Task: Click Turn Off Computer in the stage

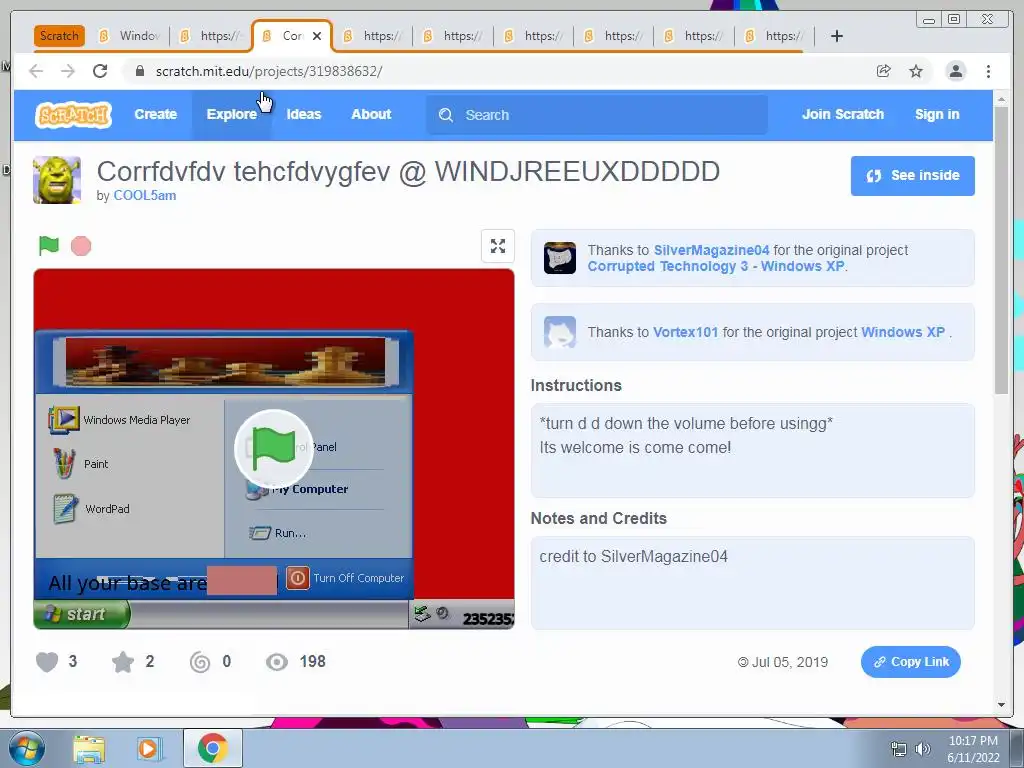Action: coord(345,578)
